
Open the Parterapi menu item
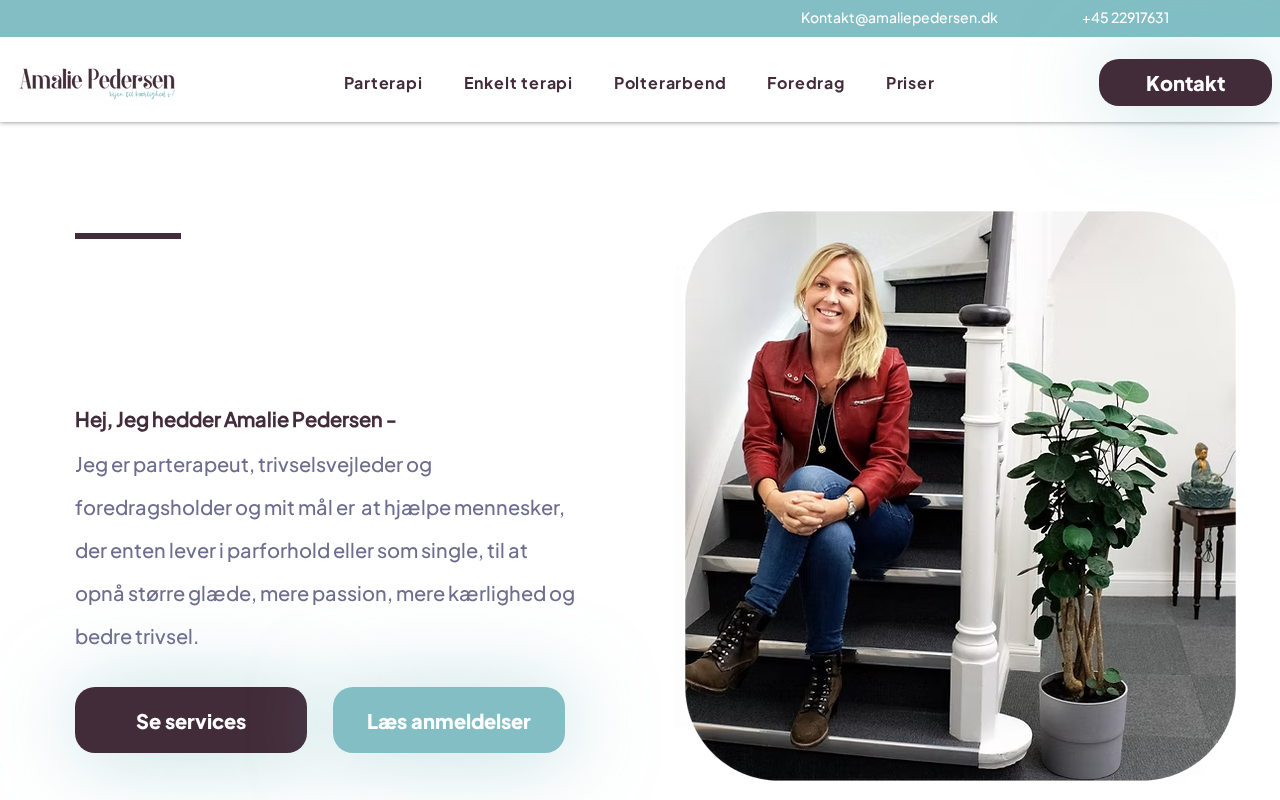[x=383, y=83]
